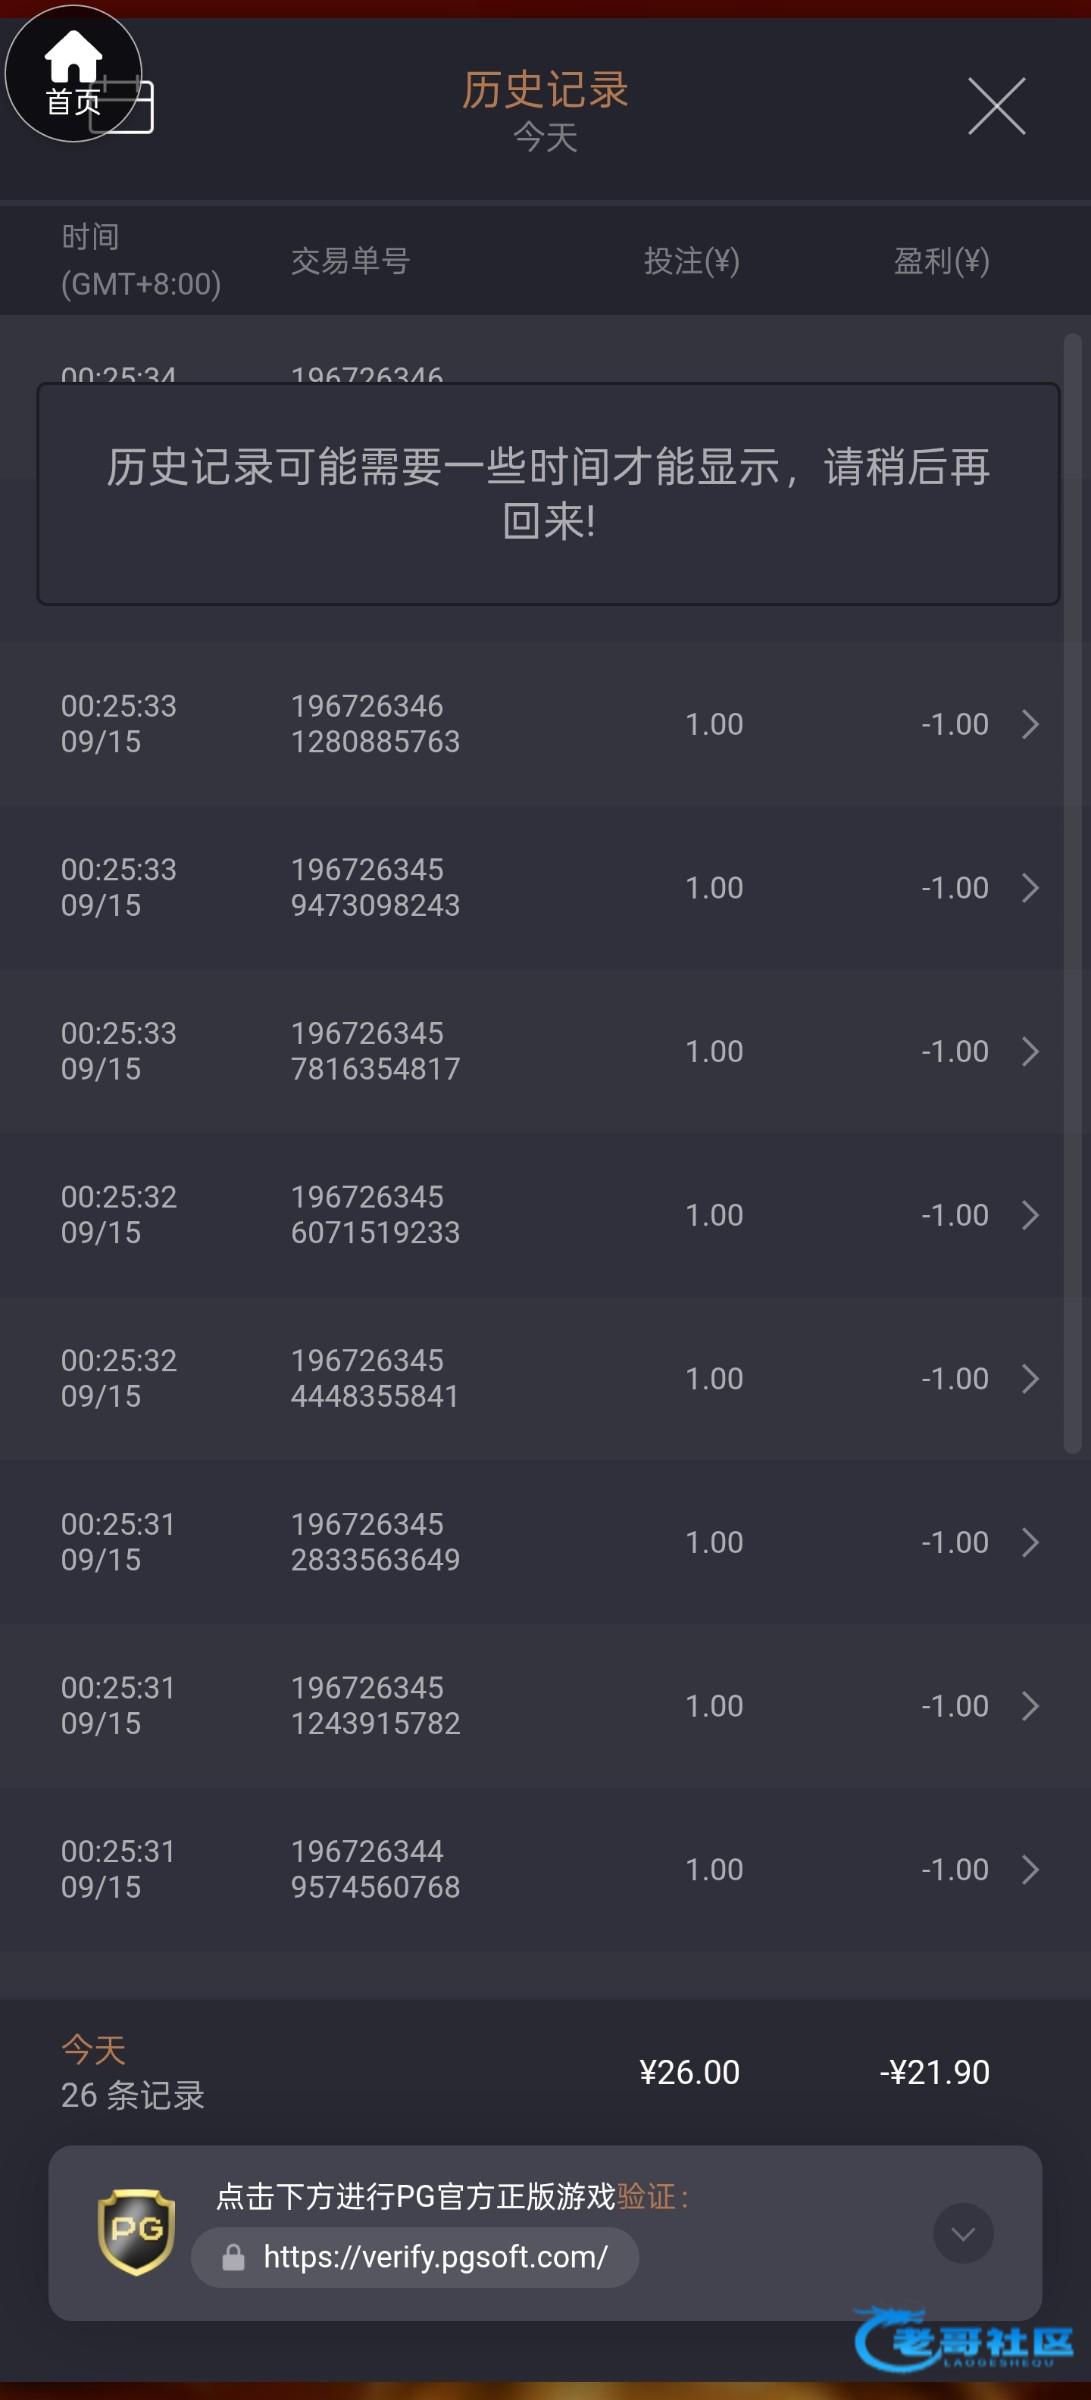Click the lock icon beside verify URL

[x=233, y=2258]
